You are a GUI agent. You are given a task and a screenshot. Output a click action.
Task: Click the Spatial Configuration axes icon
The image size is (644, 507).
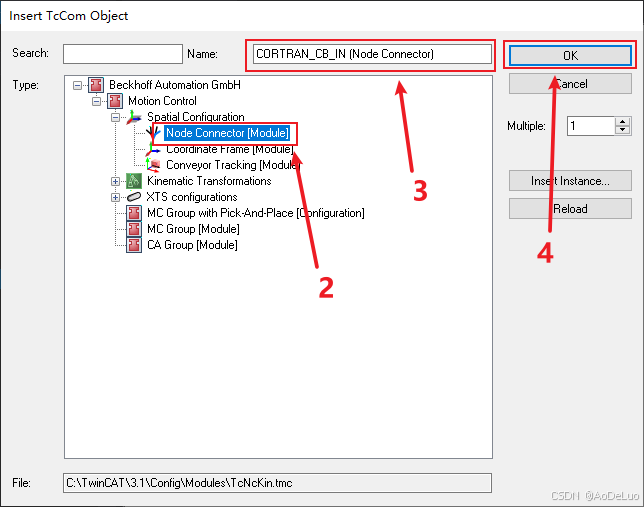[134, 117]
